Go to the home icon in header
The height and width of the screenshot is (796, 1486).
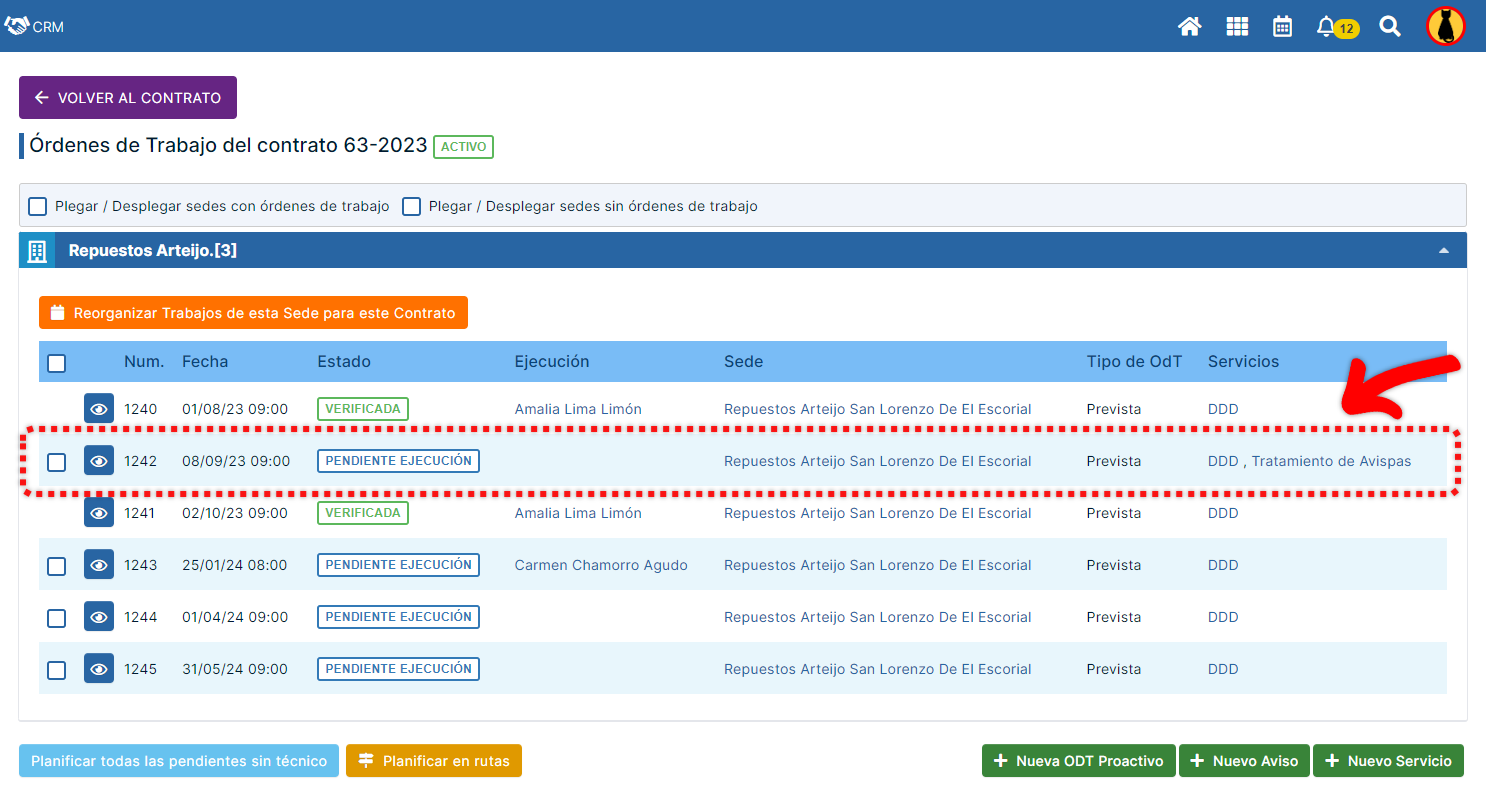coord(1189,27)
